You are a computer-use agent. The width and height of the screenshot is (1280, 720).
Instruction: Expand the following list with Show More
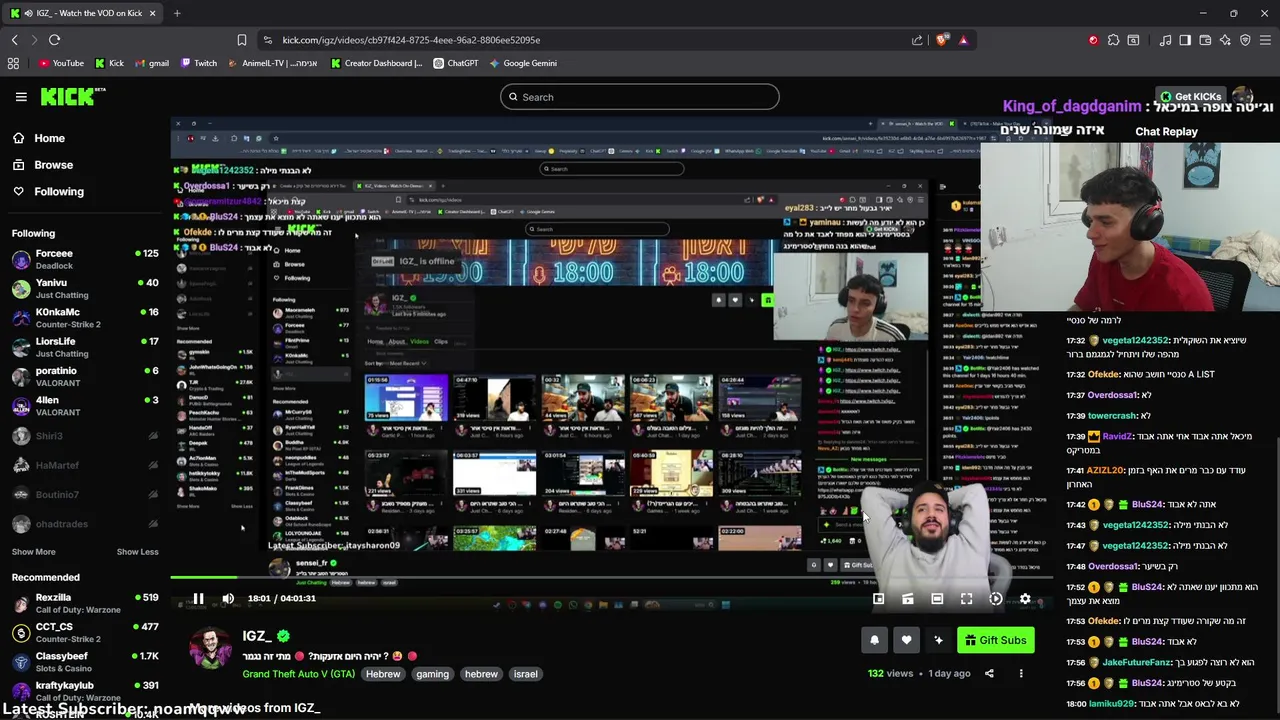(x=33, y=552)
